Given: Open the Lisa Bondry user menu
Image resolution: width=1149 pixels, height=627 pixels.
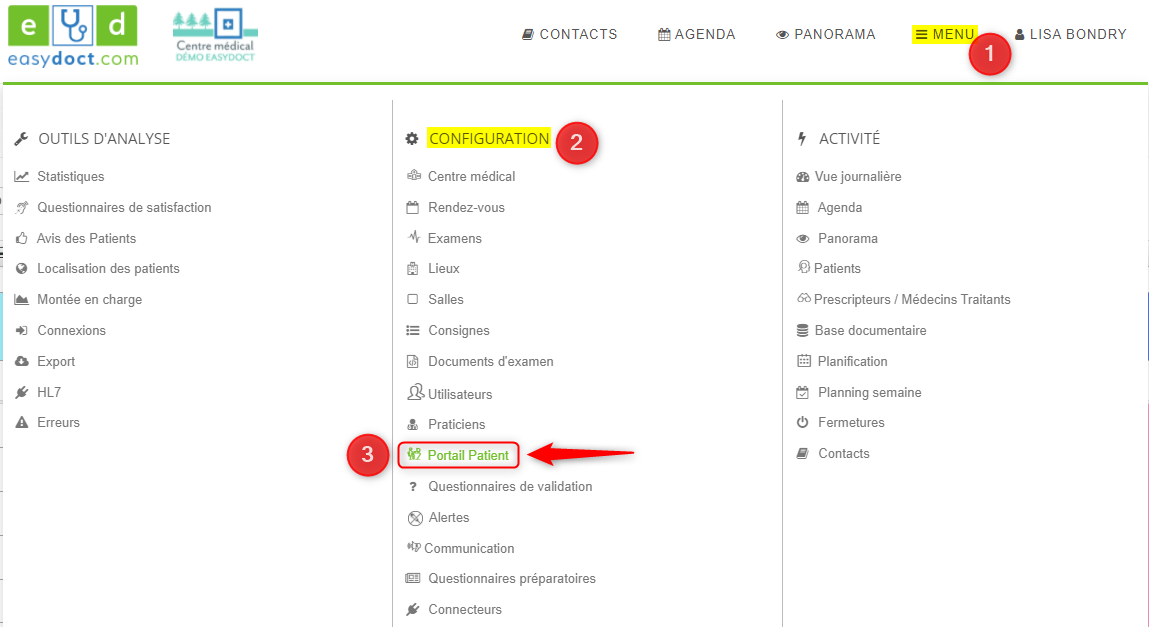Looking at the screenshot, I should [1070, 35].
